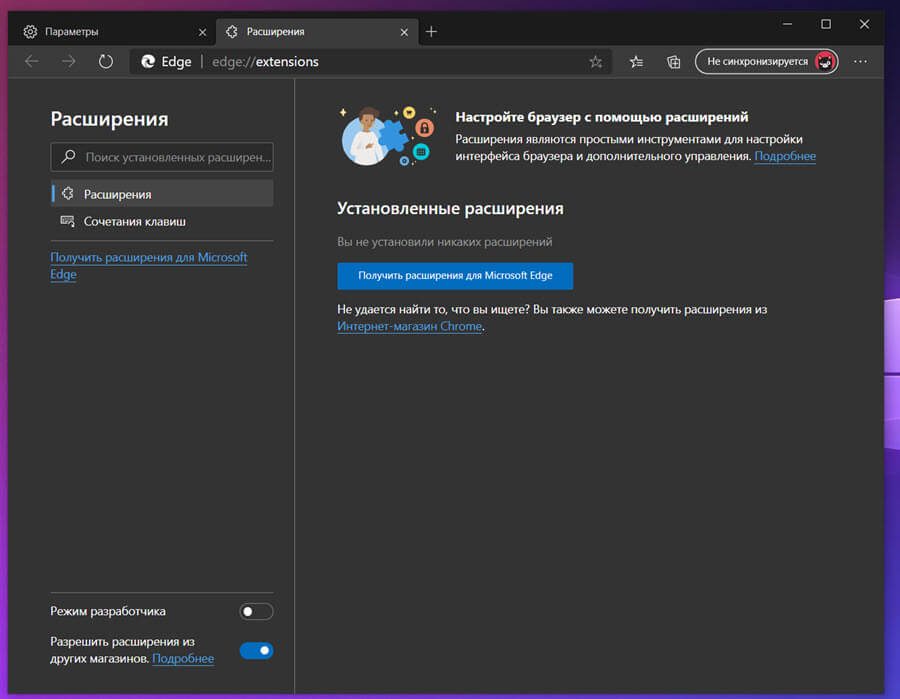
Task: Minimize the Edge window
Action: pos(787,24)
